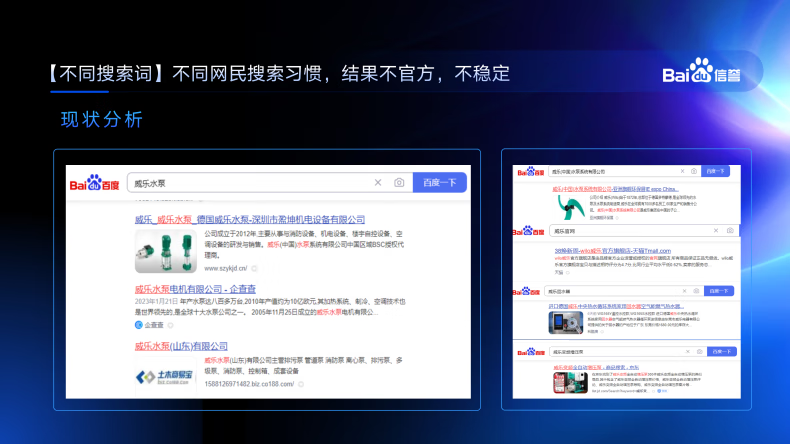Click the 百度一下 button next to the 威乐水泵 search
This screenshot has width=790, height=444.
tap(440, 182)
